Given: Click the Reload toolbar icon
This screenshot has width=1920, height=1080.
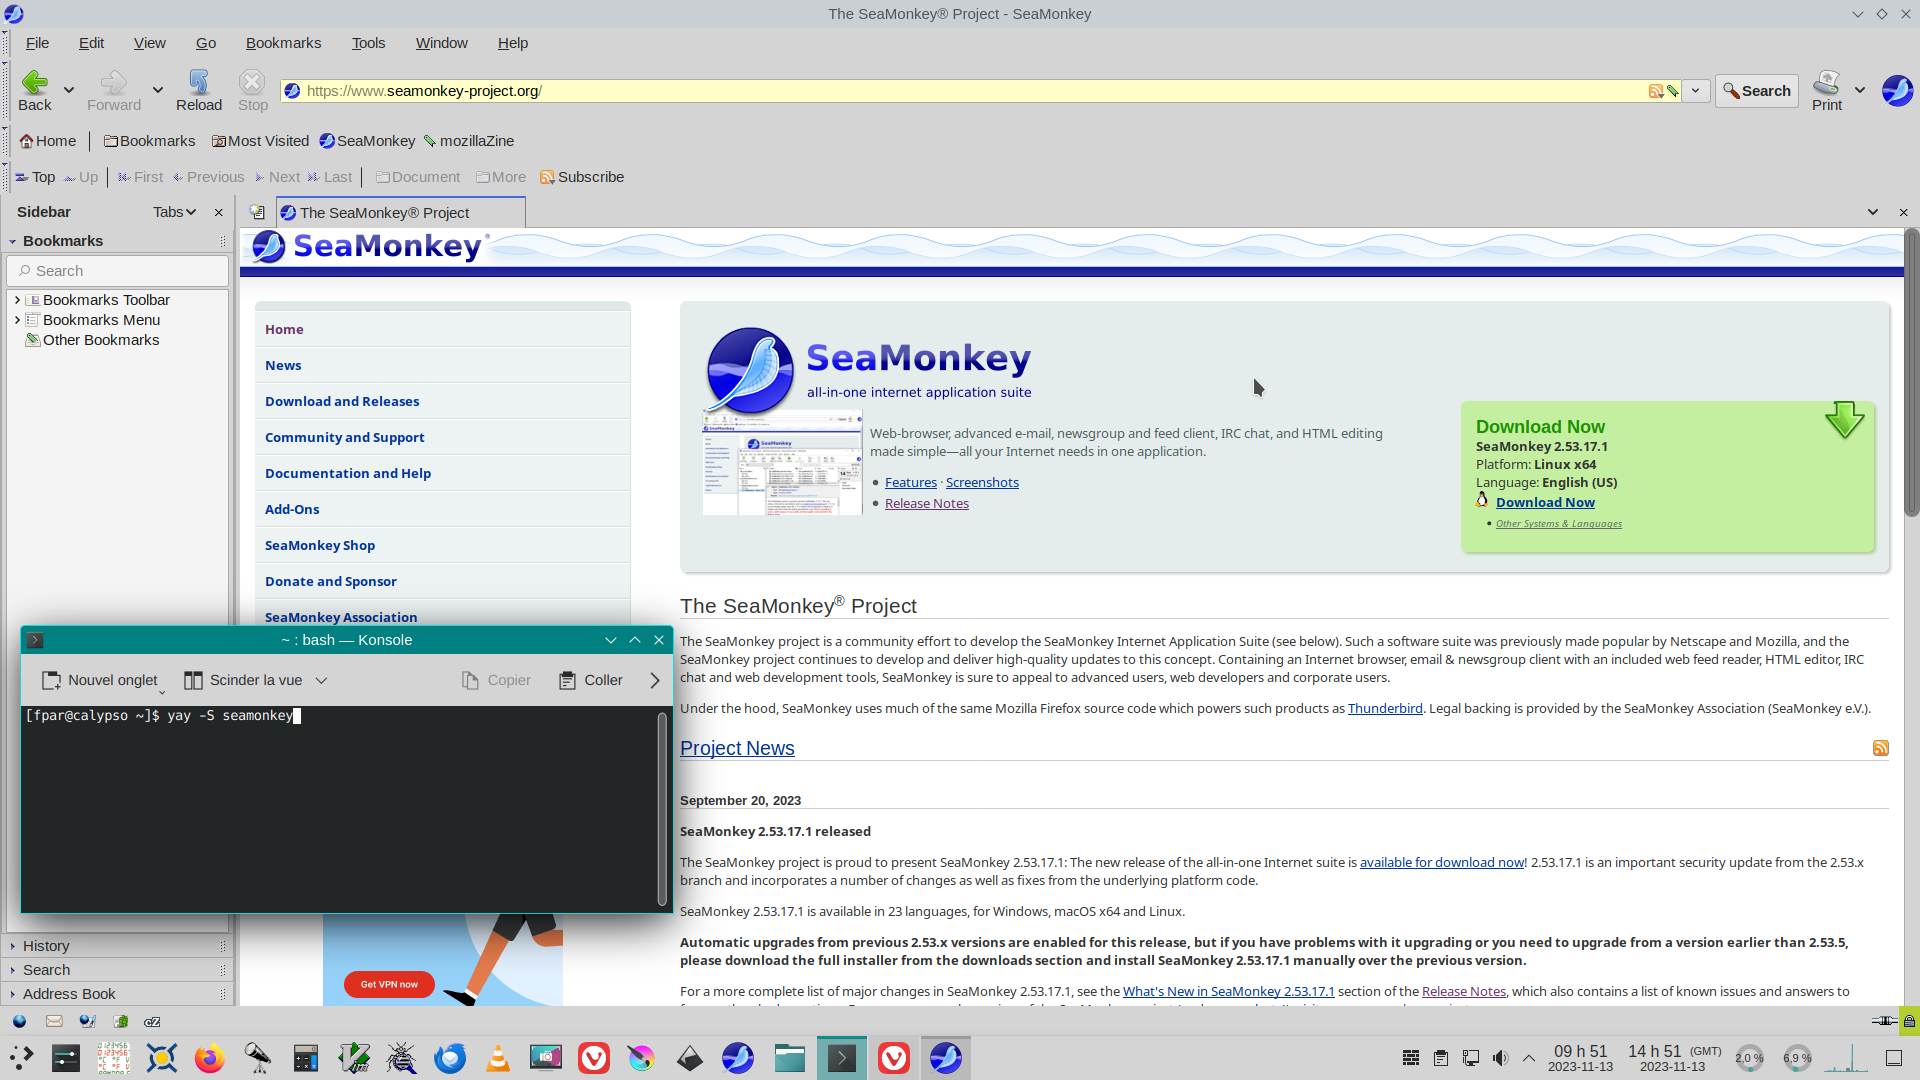Looking at the screenshot, I should pyautogui.click(x=198, y=83).
